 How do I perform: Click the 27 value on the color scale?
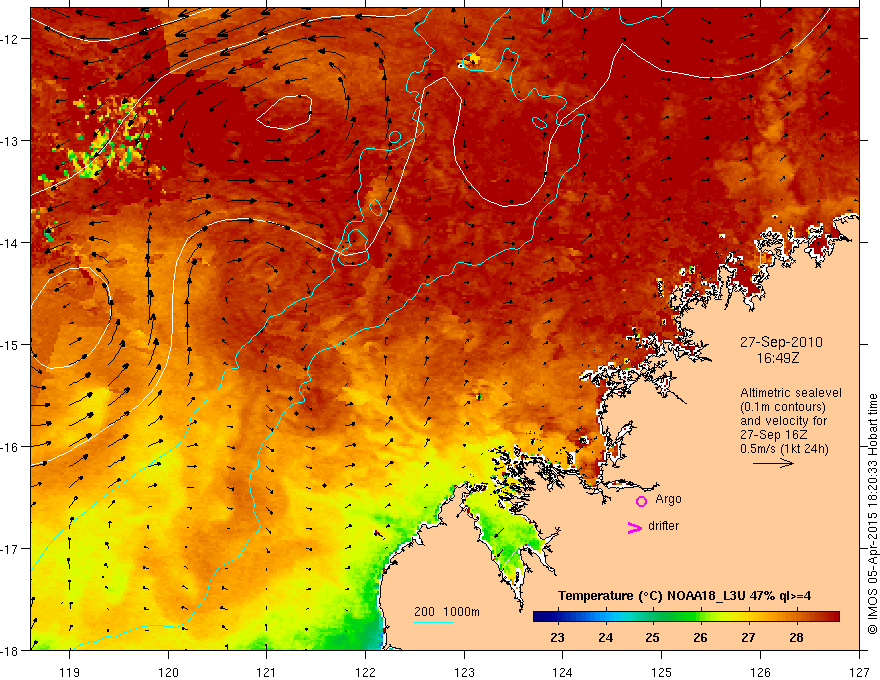[748, 637]
